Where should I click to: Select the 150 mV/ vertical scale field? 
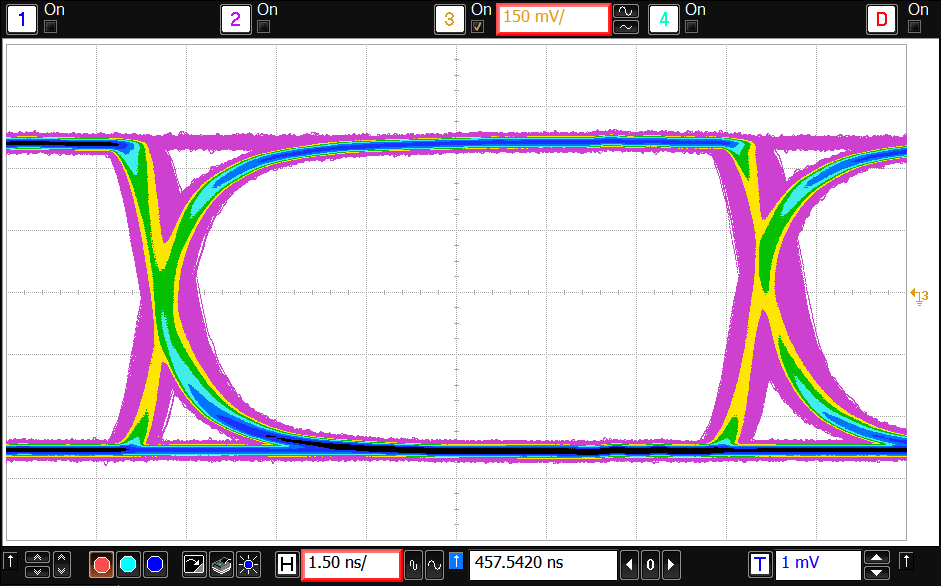(553, 17)
